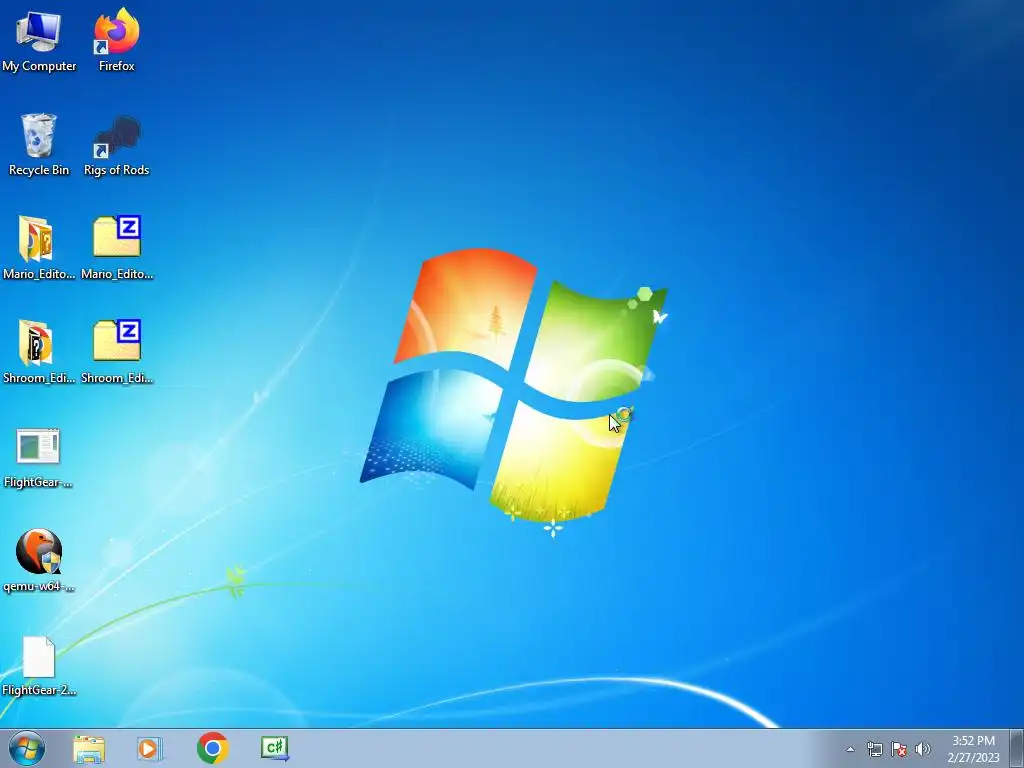Open the network status tray icon
This screenshot has width=1024, height=768.
point(874,749)
